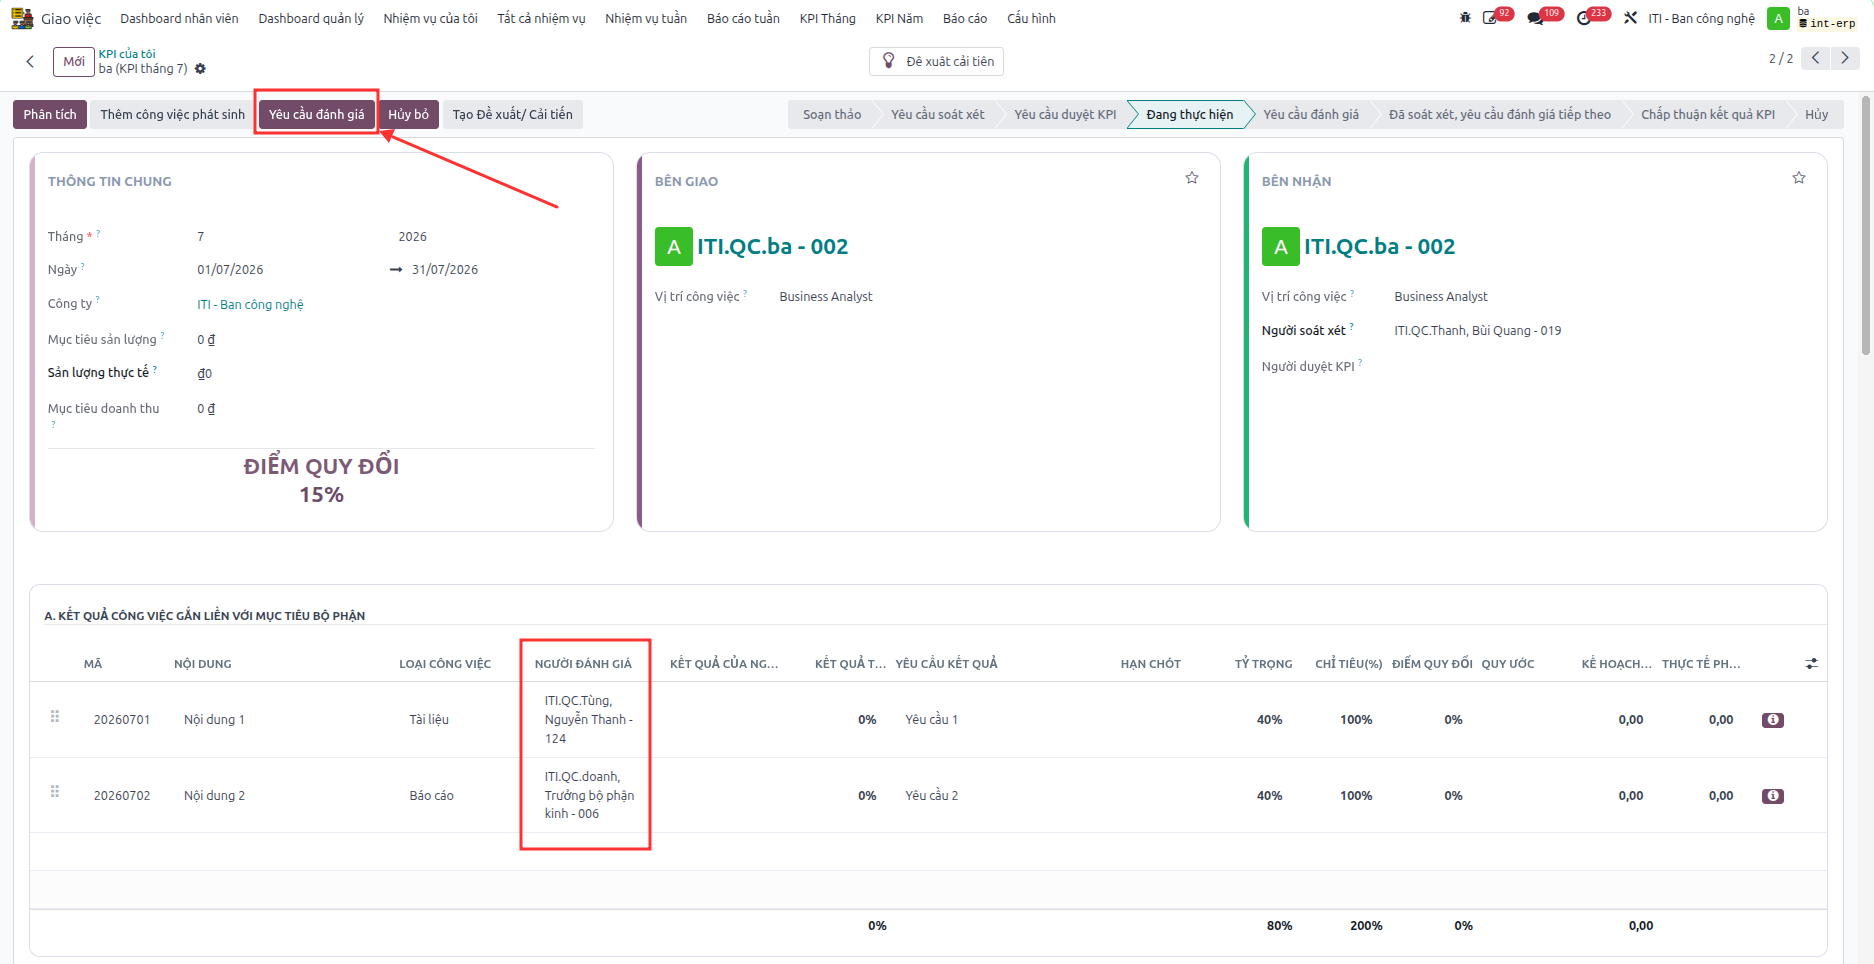Click the green A avatar in Bên nhận card
Image resolution: width=1874 pixels, height=964 pixels.
1281,247
